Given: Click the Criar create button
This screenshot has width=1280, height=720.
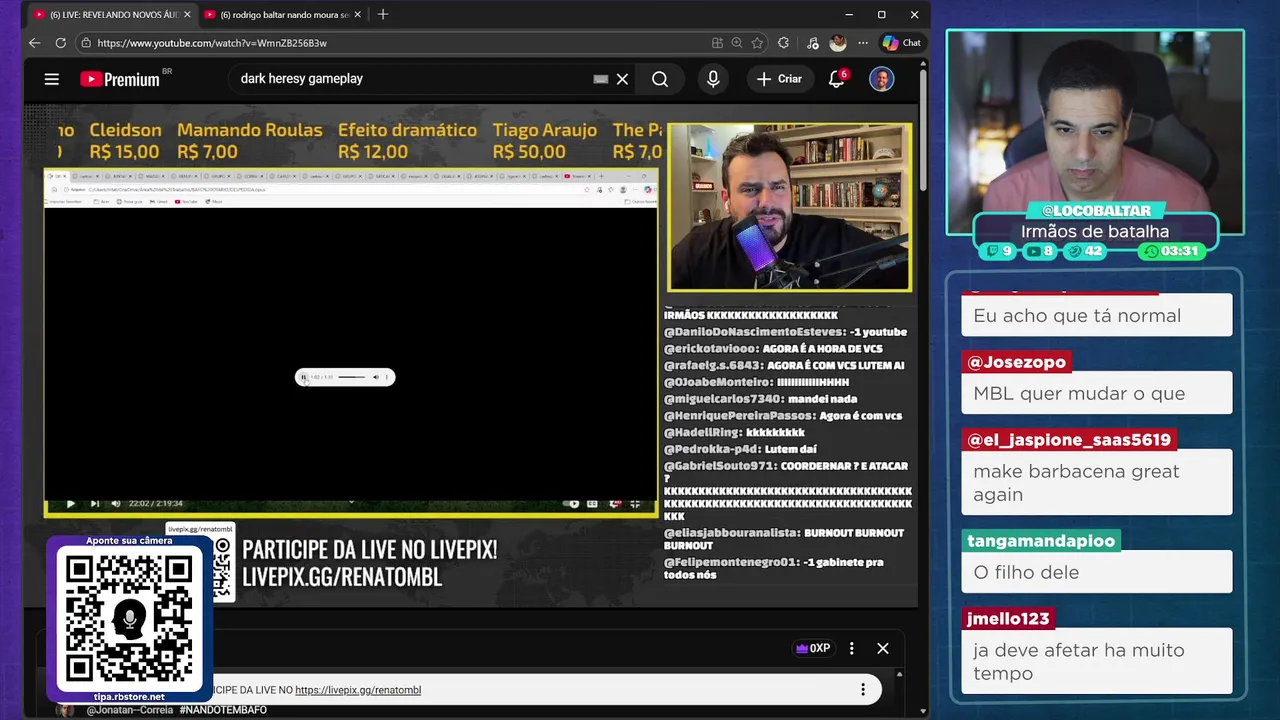Looking at the screenshot, I should coord(780,79).
